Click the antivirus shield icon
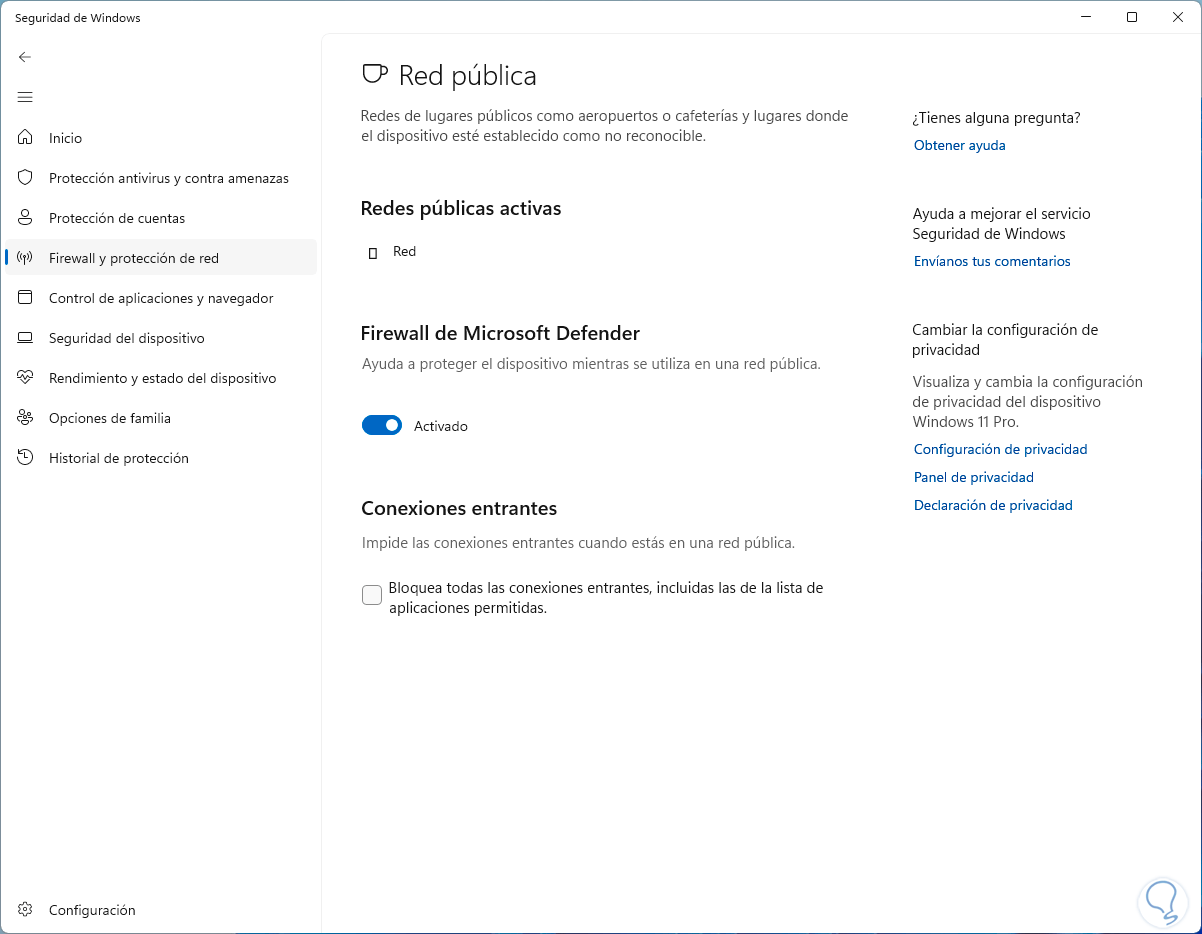Screen dimensions: 1202x934 (x=26, y=178)
